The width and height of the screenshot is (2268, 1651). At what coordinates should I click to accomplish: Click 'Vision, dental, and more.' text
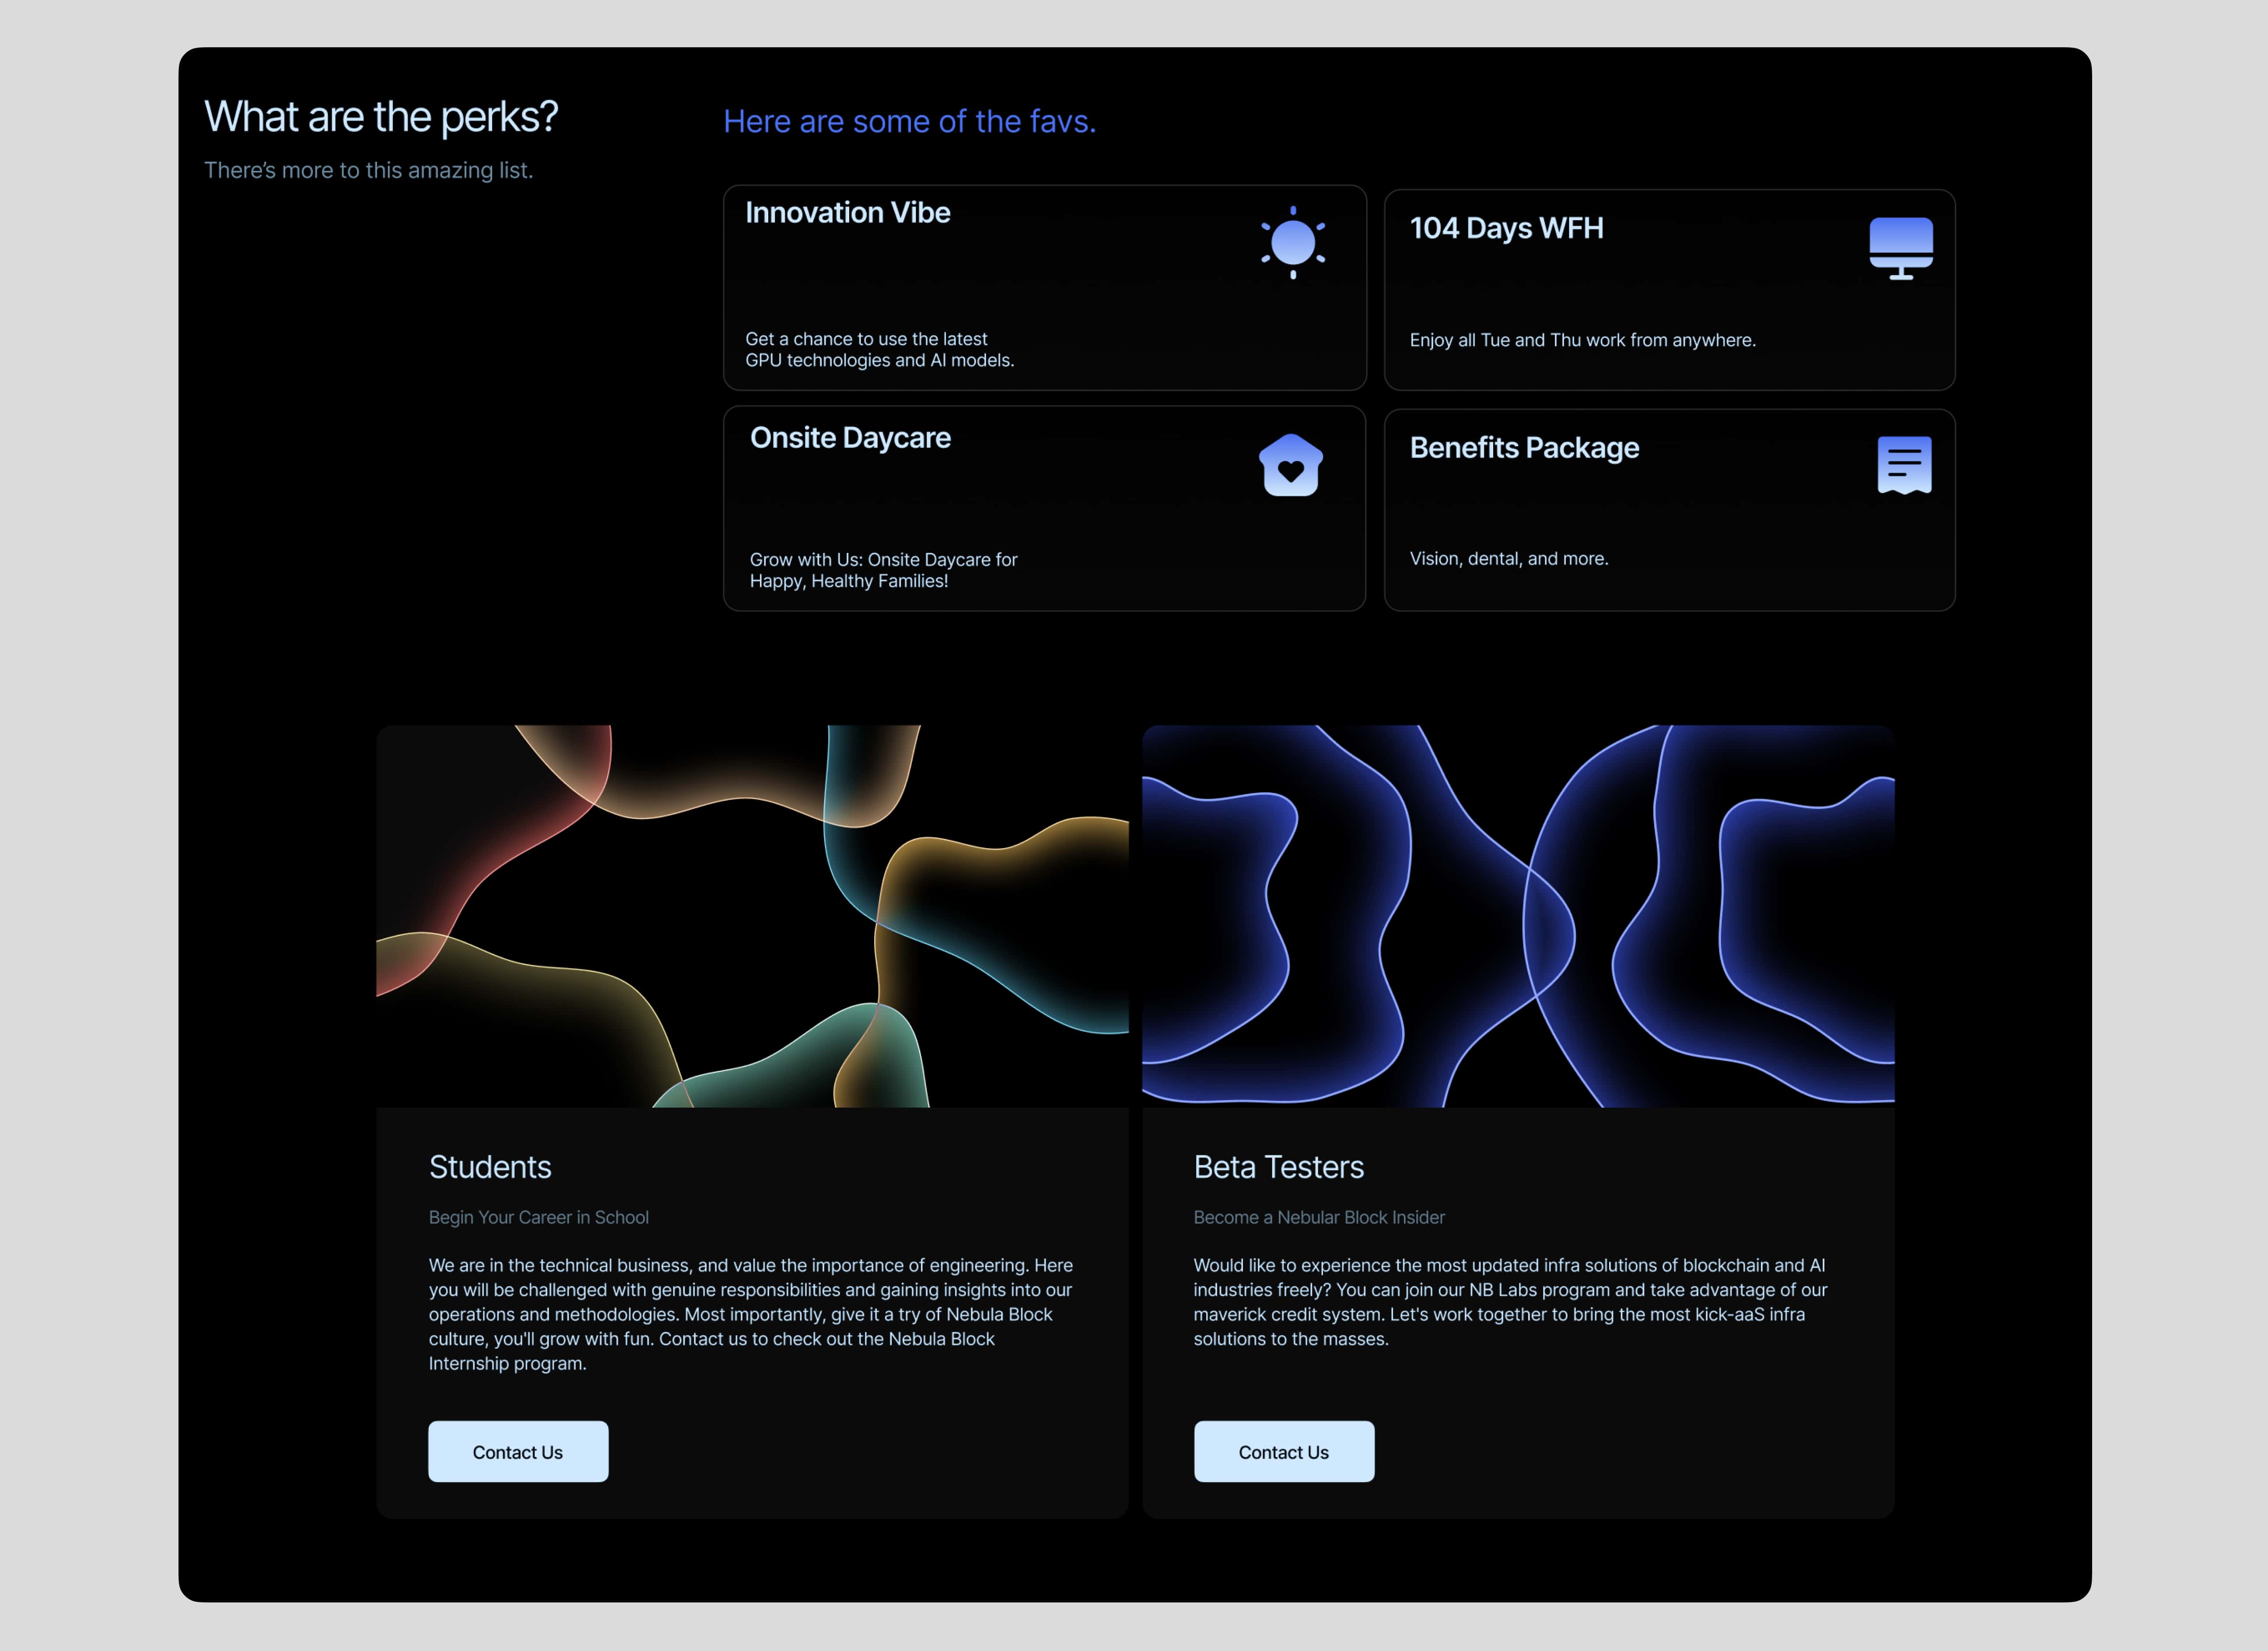[x=1508, y=558]
